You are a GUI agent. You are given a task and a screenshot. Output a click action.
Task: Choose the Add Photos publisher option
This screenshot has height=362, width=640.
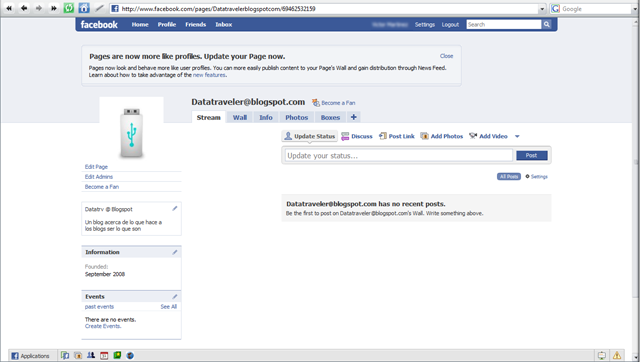pyautogui.click(x=442, y=136)
